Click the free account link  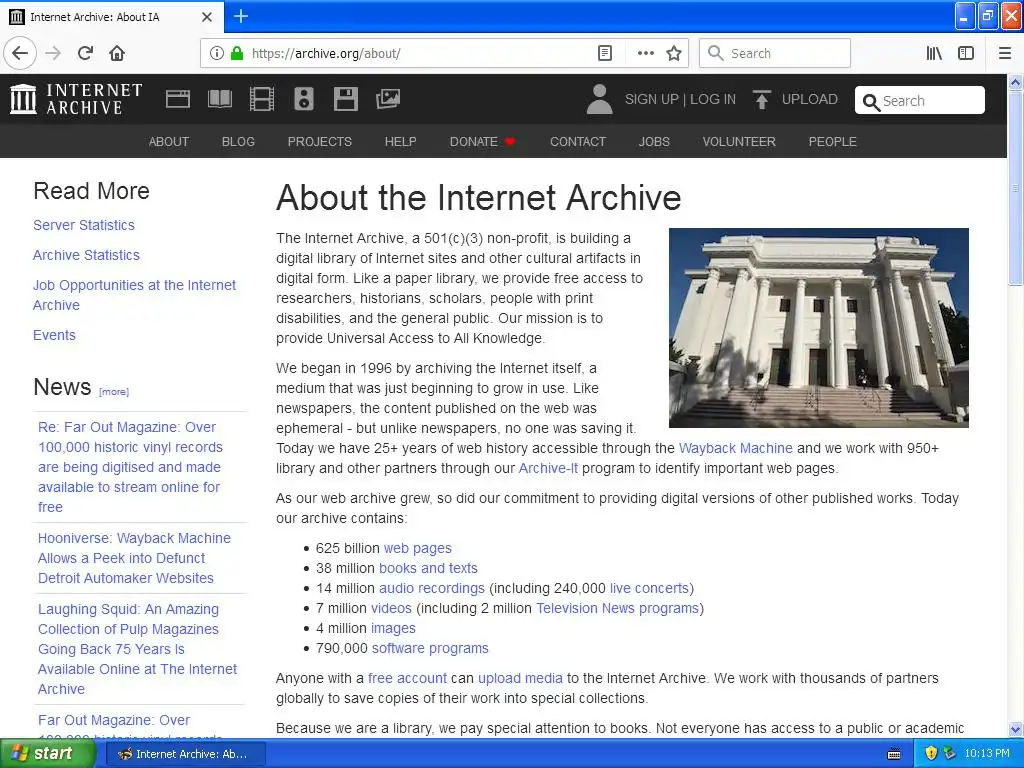[408, 679]
